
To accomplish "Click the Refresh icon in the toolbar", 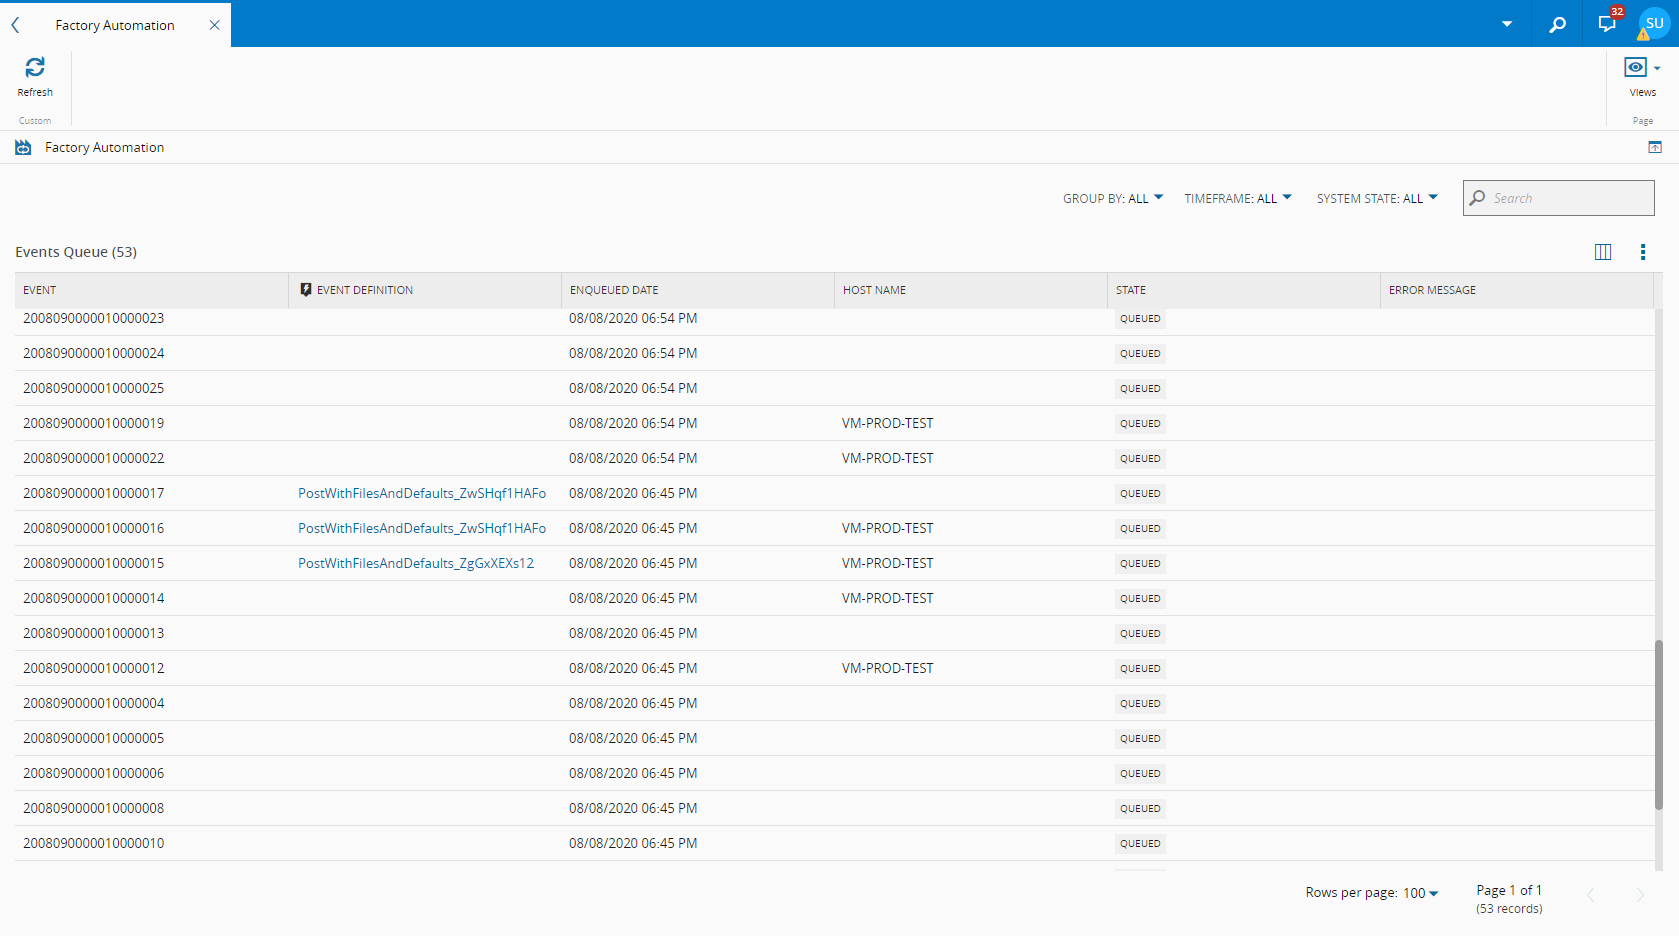I will 35,68.
